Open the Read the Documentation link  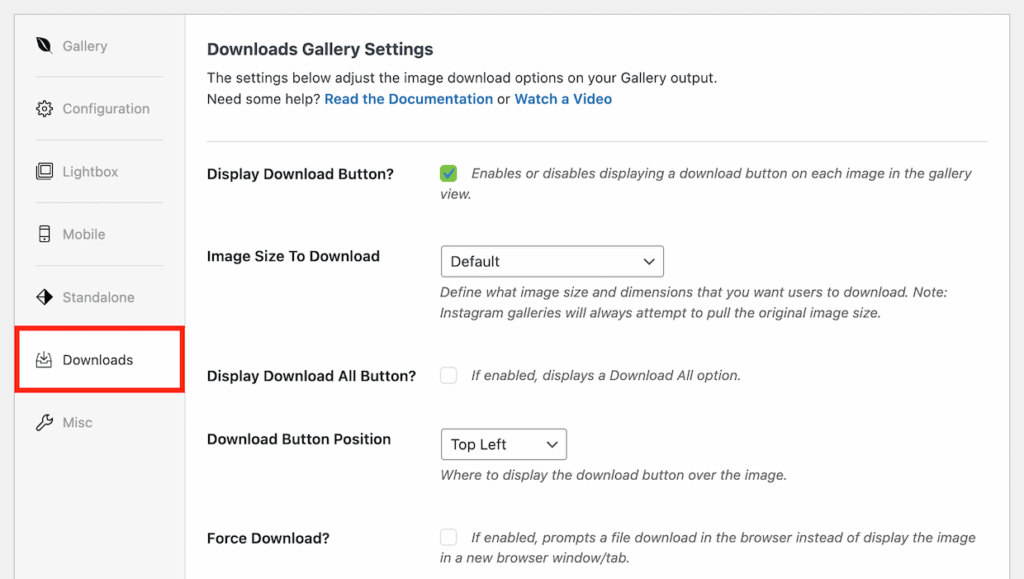tap(408, 99)
